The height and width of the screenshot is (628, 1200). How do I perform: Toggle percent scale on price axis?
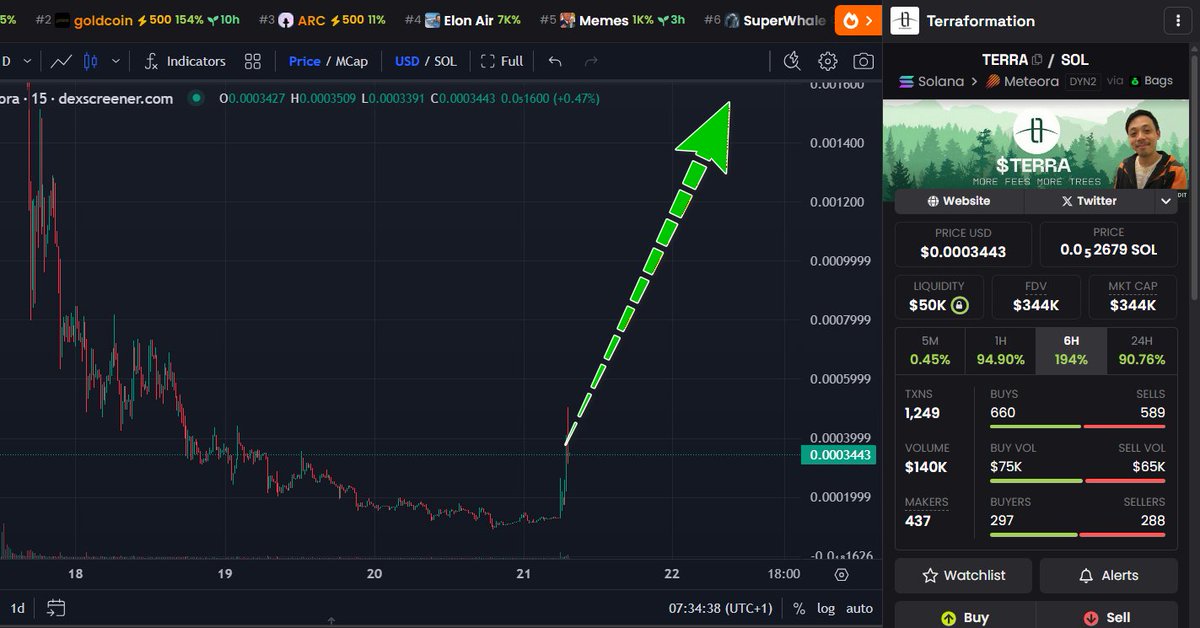(799, 608)
